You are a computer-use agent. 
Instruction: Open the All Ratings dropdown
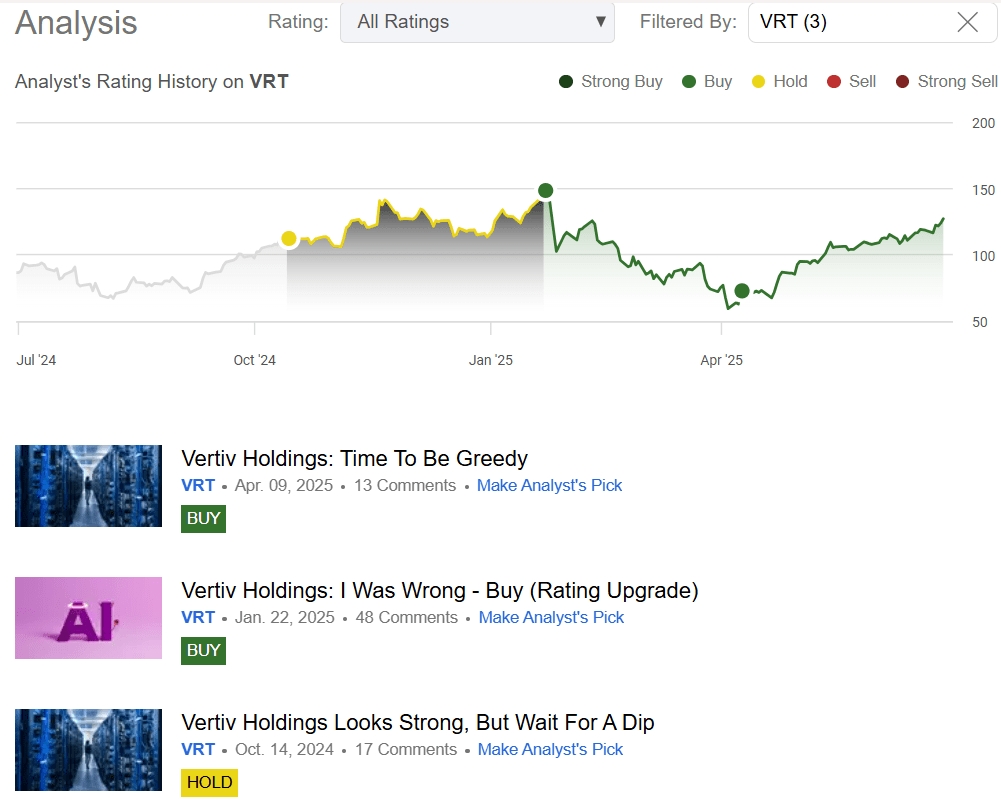(x=477, y=21)
